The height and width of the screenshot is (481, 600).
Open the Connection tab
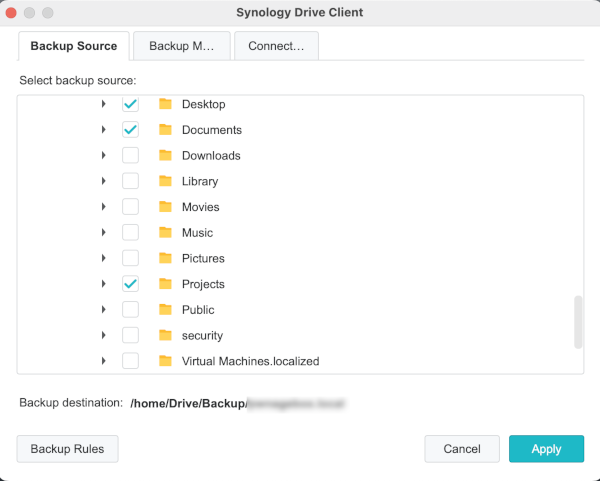(276, 46)
